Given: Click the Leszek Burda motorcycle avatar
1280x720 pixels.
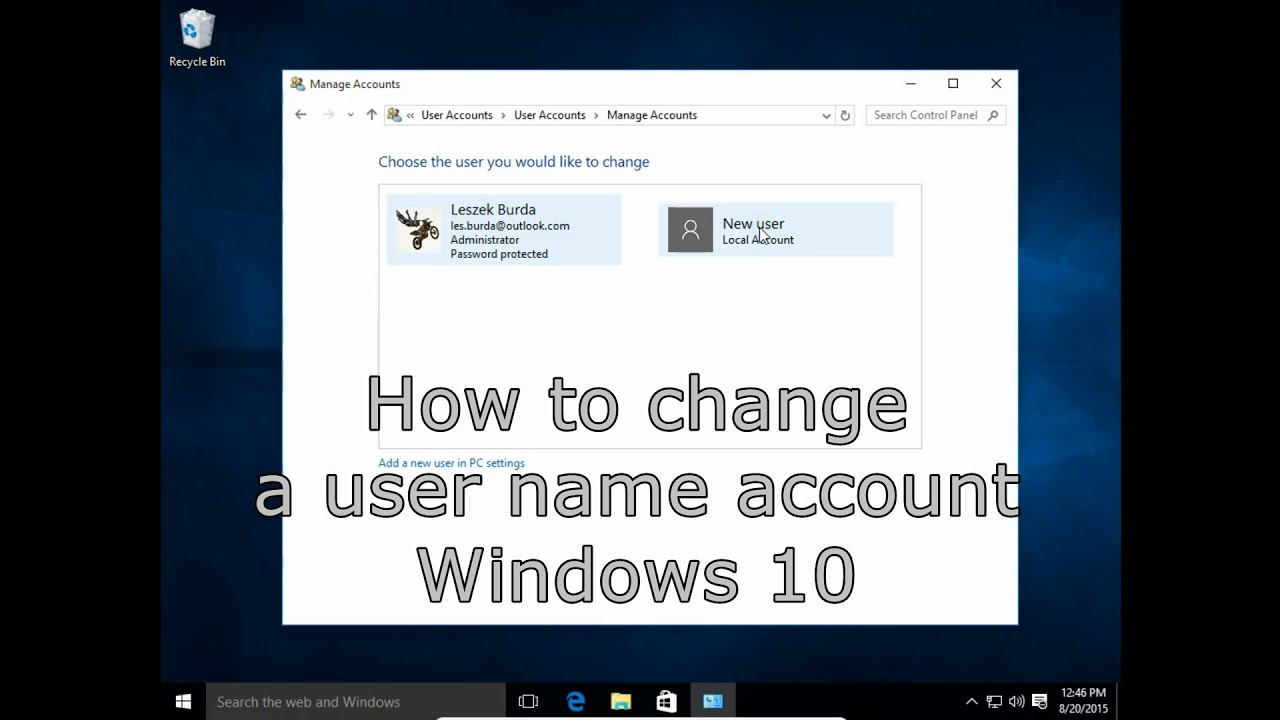Looking at the screenshot, I should [x=417, y=230].
